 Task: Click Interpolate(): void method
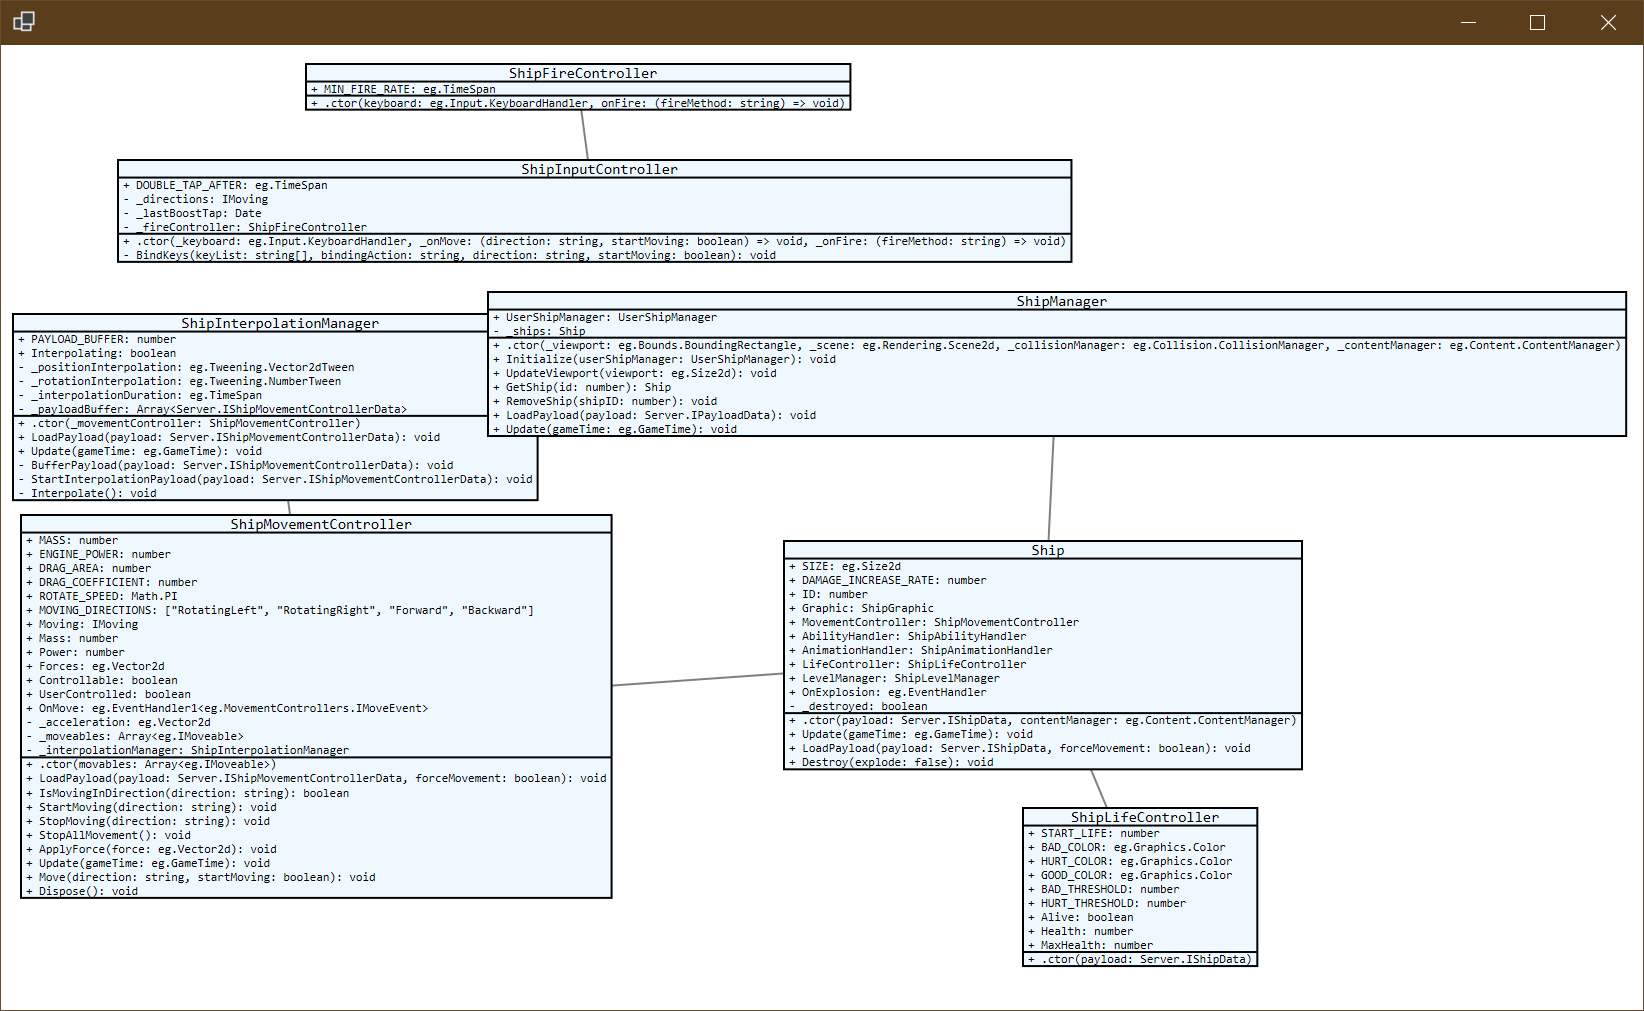tap(87, 493)
